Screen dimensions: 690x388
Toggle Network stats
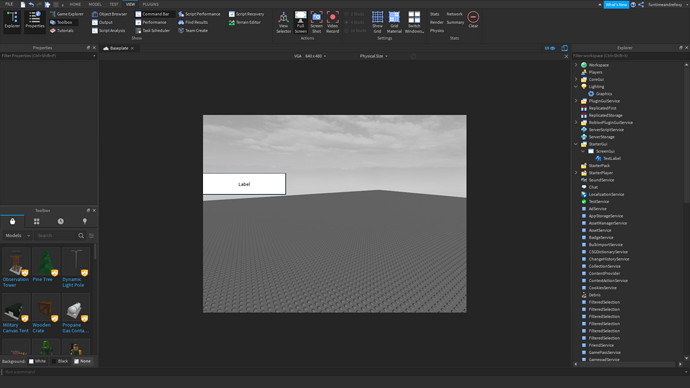click(455, 14)
